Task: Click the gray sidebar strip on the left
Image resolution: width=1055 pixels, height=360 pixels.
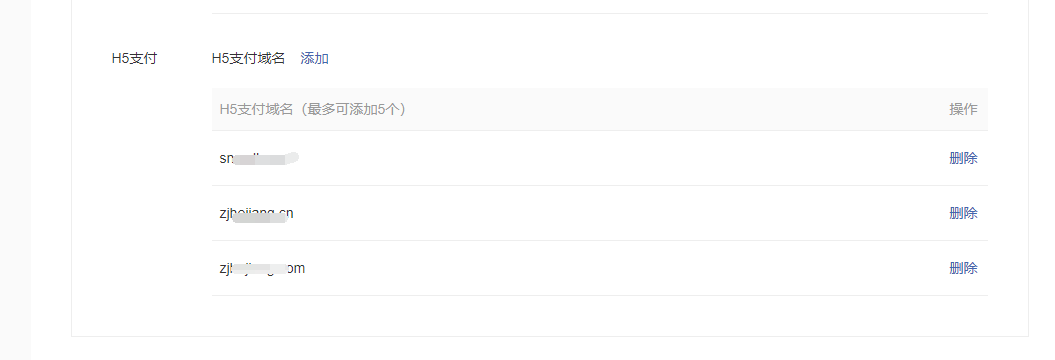Action: click(x=15, y=180)
